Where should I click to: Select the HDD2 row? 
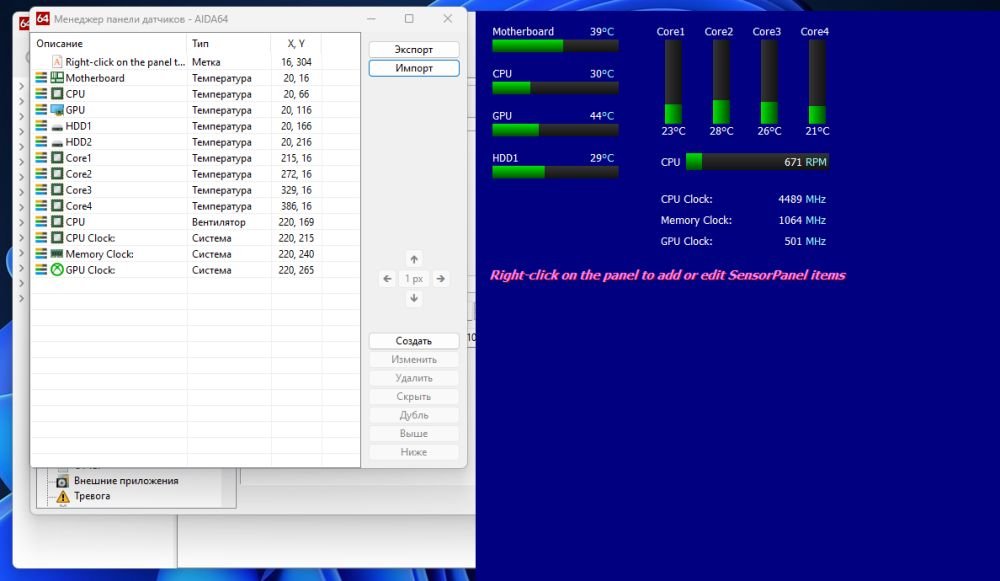click(195, 142)
